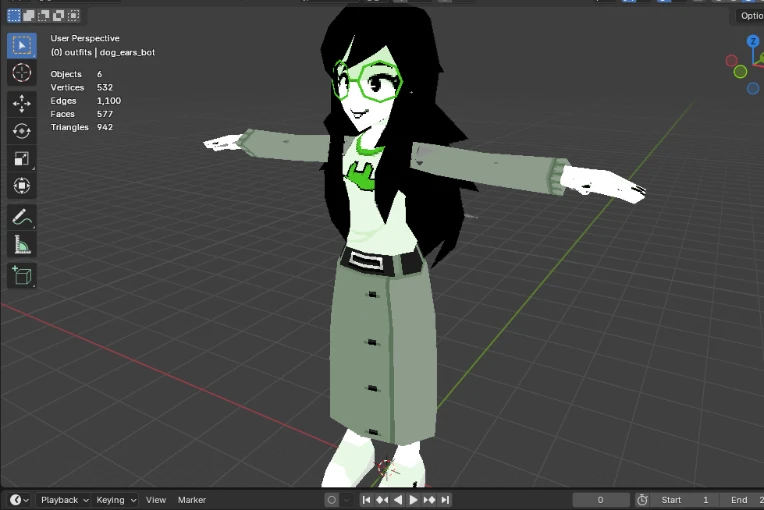764x510 pixels.
Task: Toggle the preview range clock icon
Action: click(x=642, y=500)
